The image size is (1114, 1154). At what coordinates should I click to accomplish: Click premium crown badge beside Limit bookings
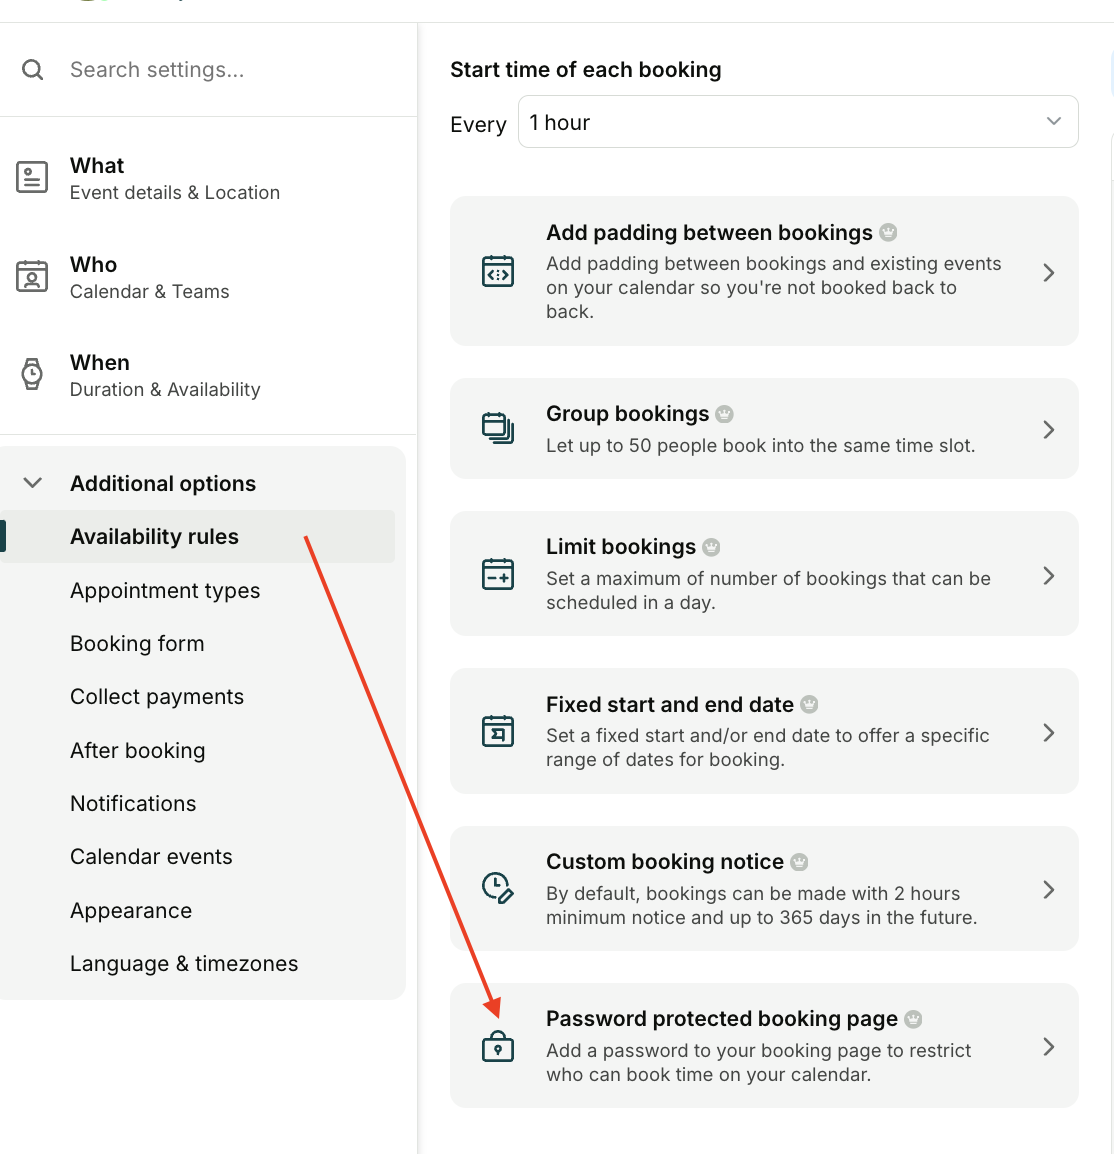pos(711,547)
